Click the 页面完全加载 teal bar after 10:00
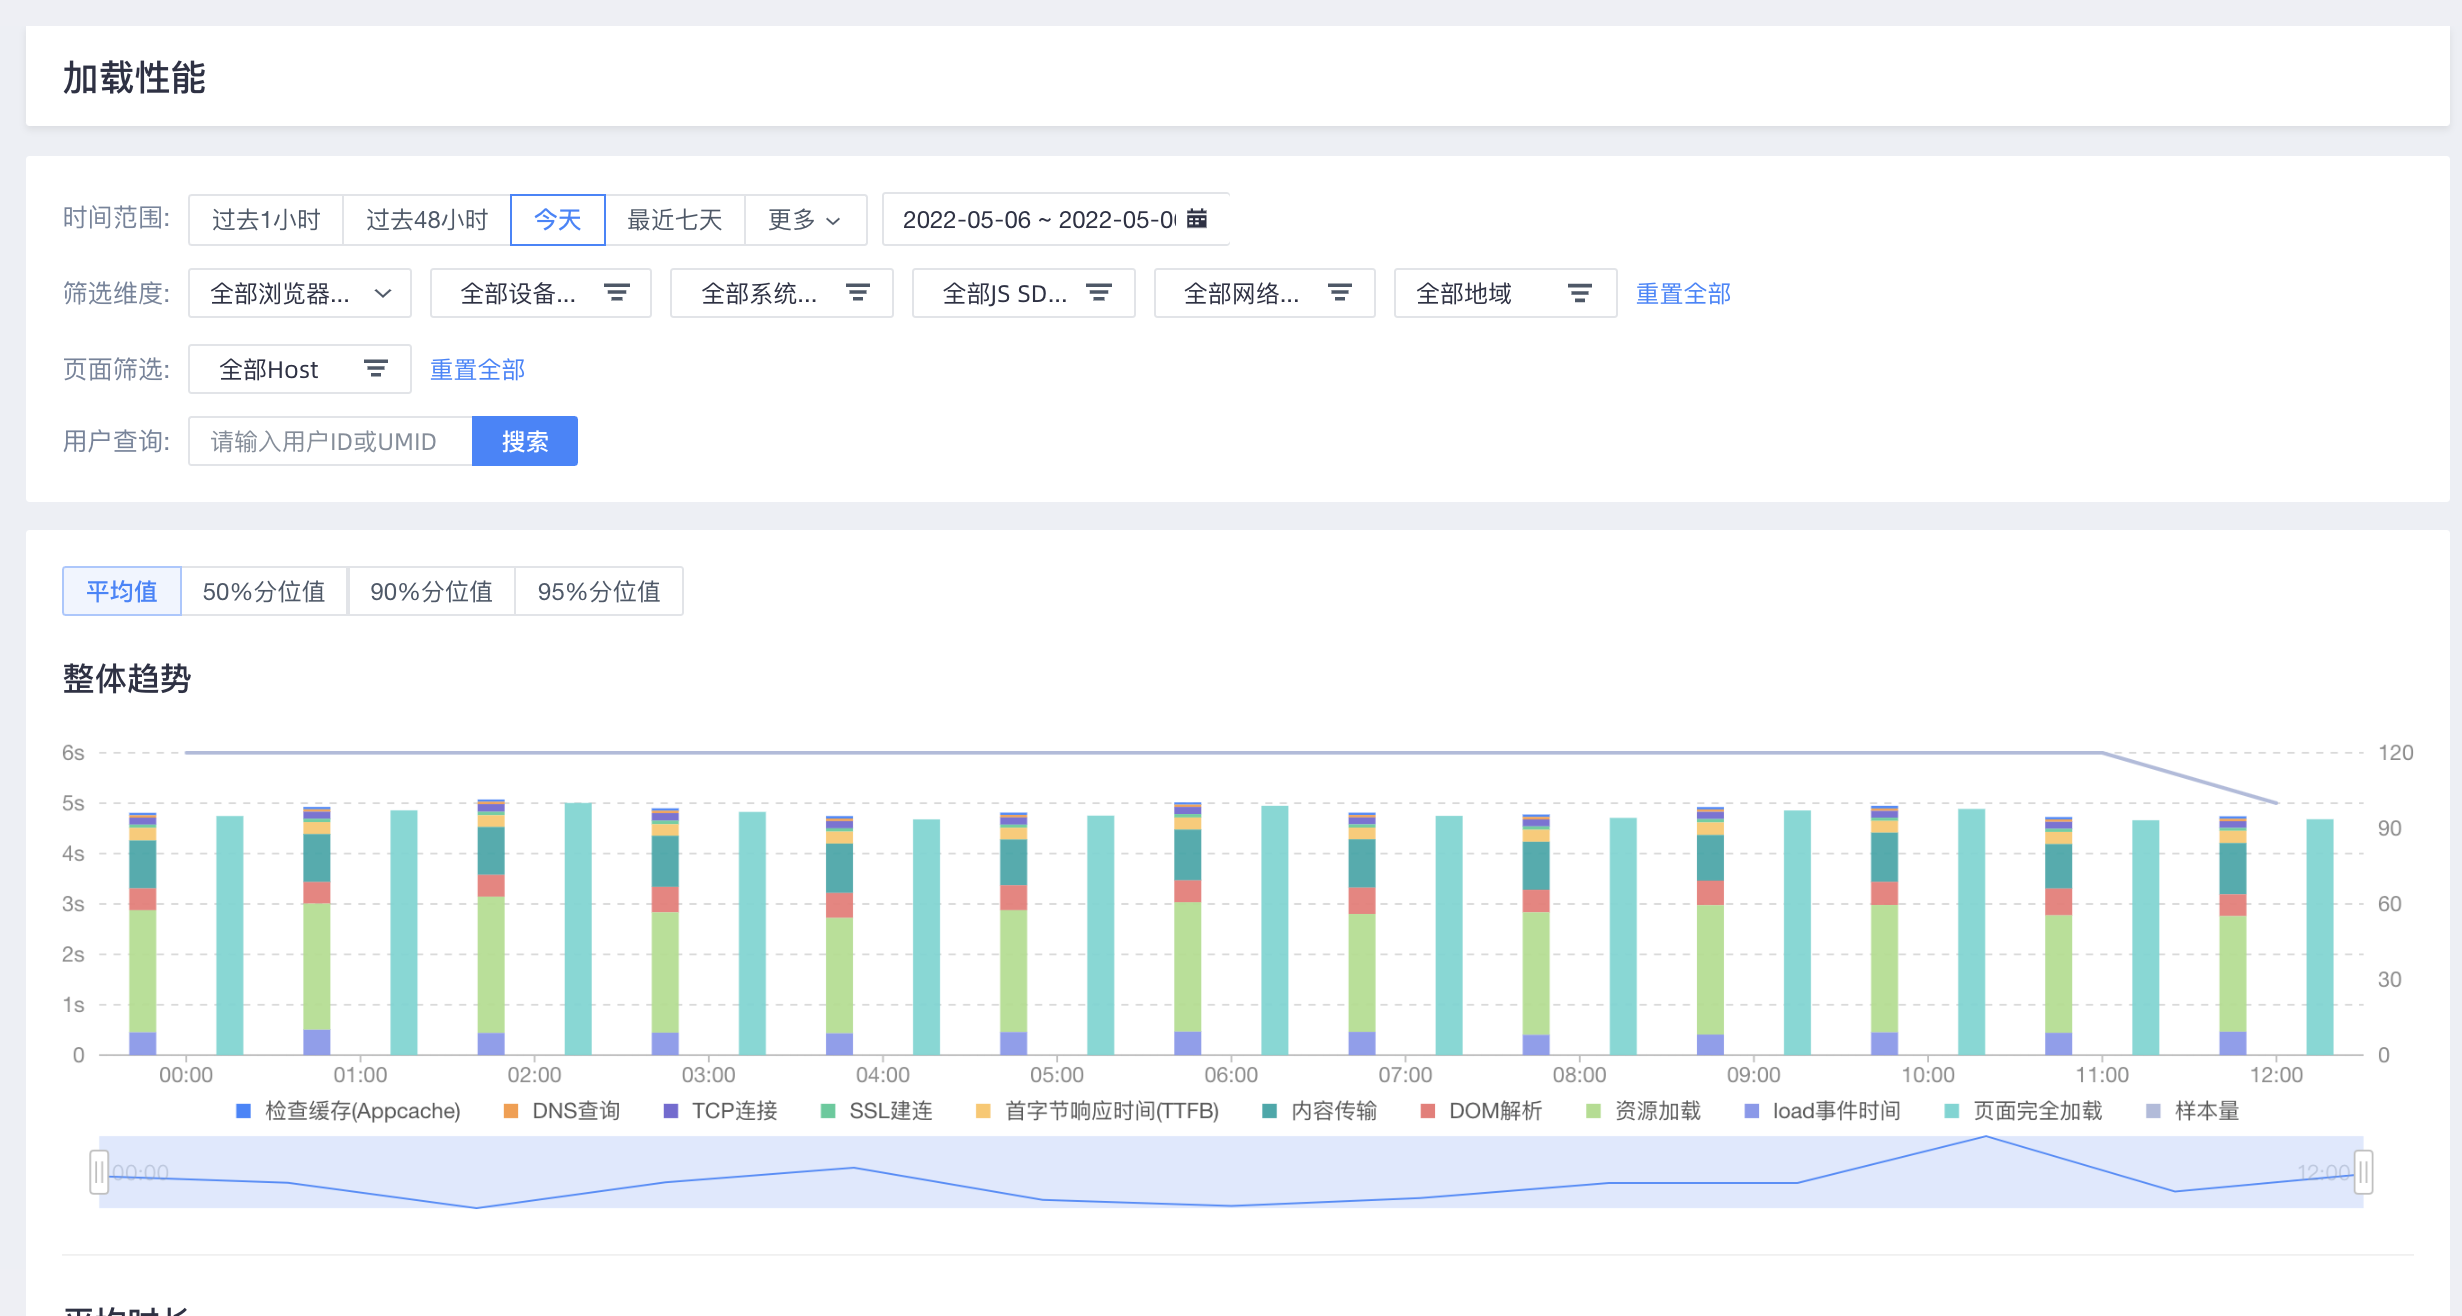The width and height of the screenshot is (2462, 1316). point(1971,932)
